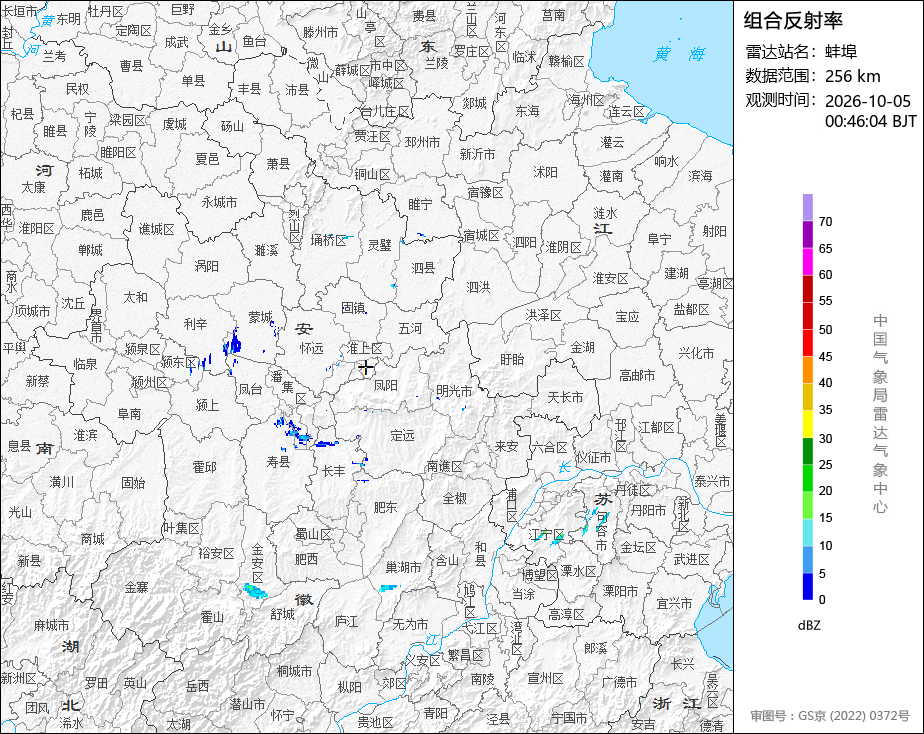Pick the yellow 30–35 dBZ legend swatch
Screen dimensions: 924x734
(x=808, y=424)
